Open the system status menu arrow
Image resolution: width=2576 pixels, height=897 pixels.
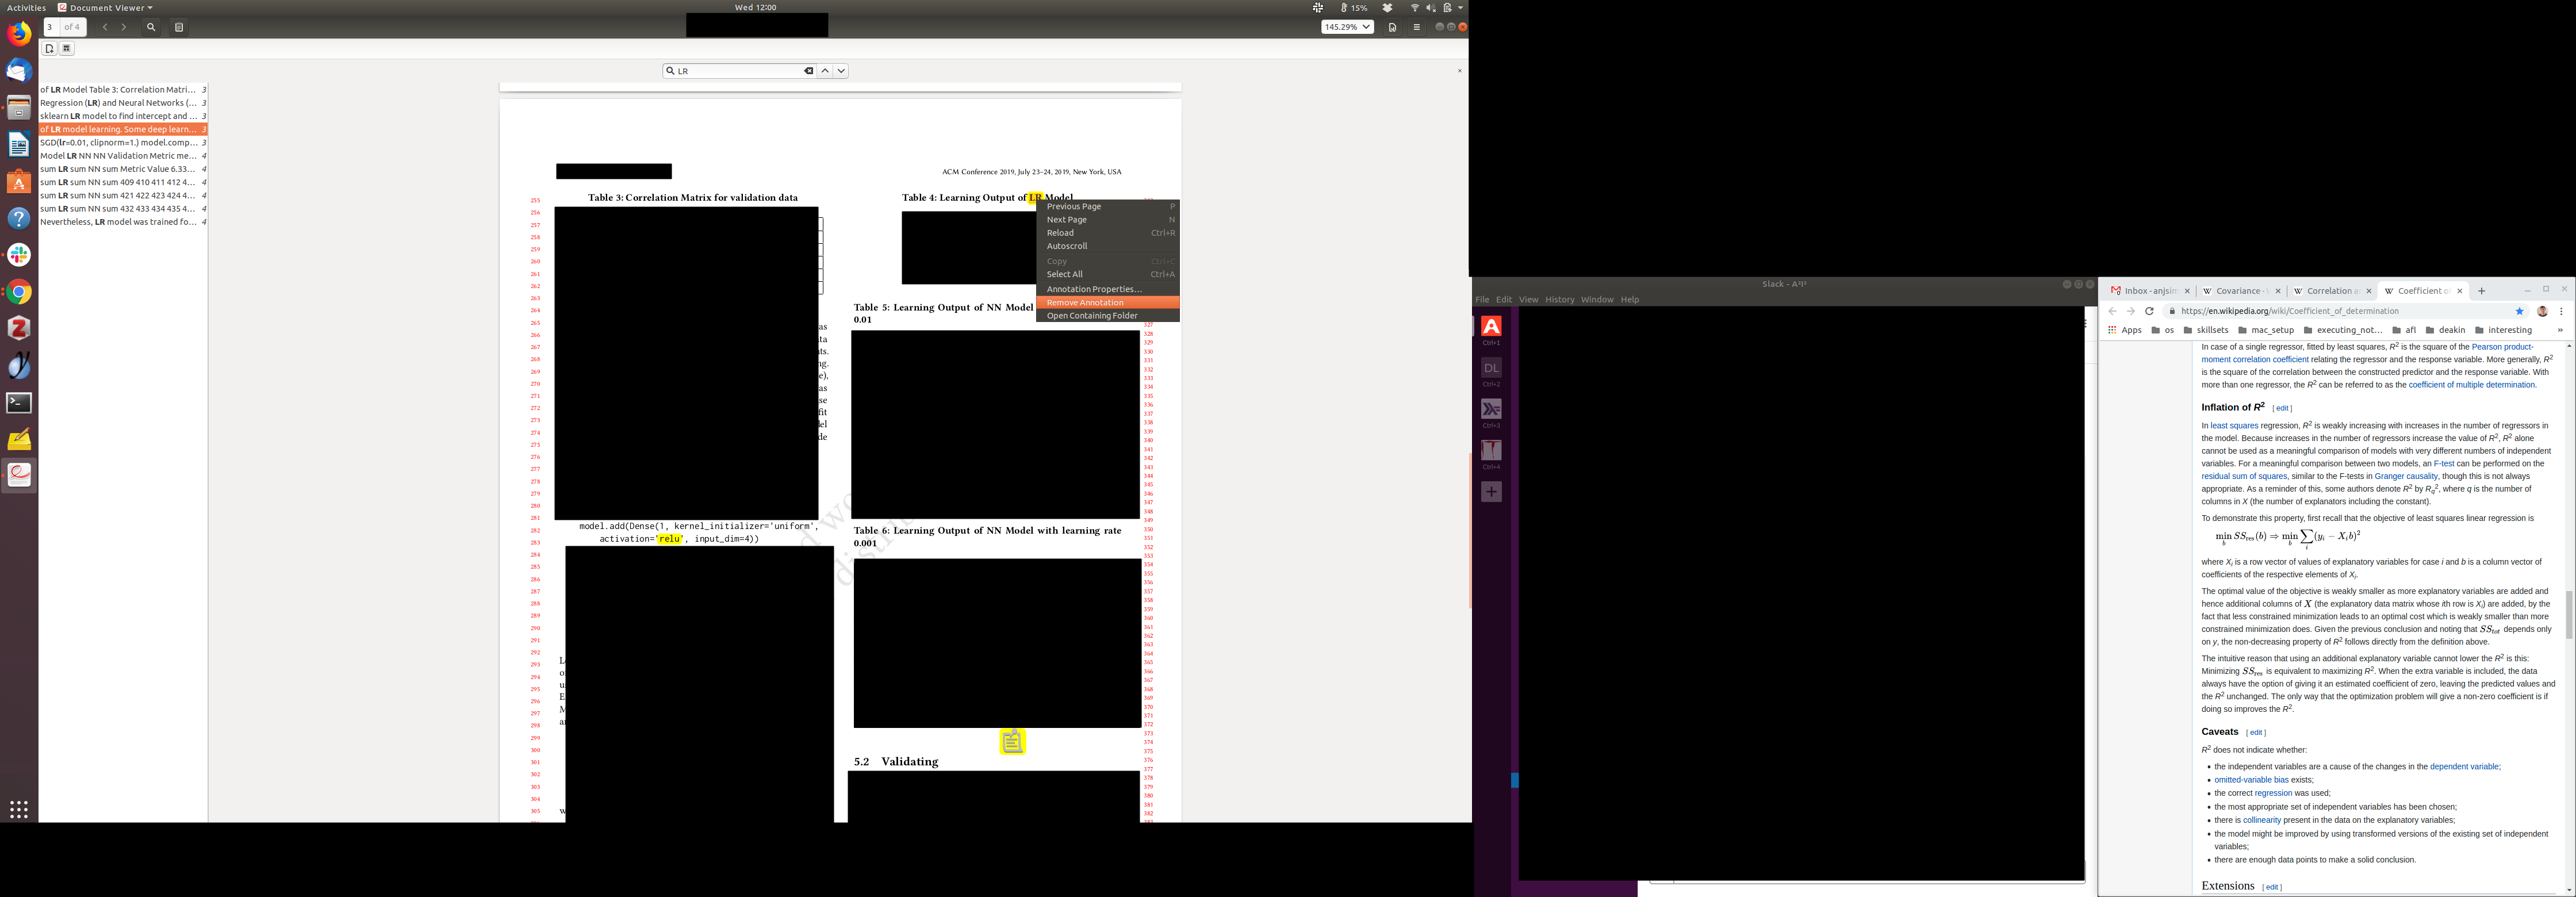tap(1461, 7)
